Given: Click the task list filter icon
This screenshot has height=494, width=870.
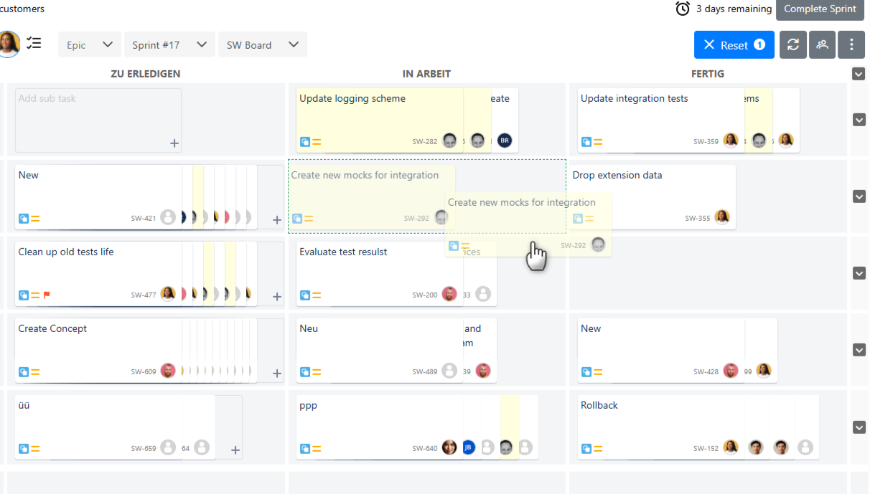Looking at the screenshot, I should click(x=34, y=43).
